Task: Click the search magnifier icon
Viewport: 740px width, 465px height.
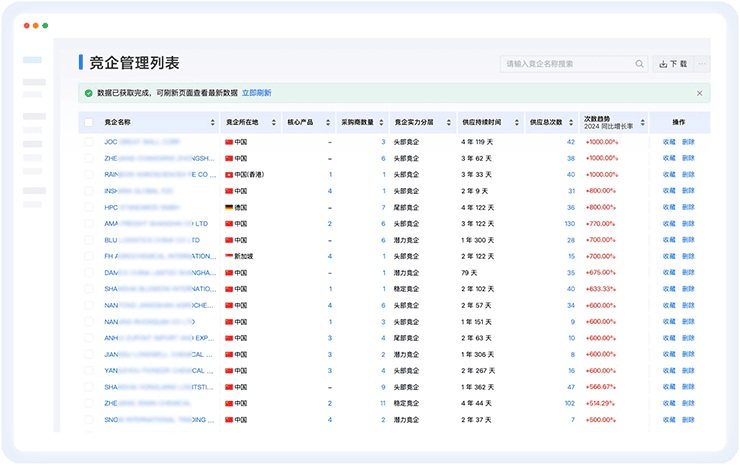Action: [x=640, y=64]
